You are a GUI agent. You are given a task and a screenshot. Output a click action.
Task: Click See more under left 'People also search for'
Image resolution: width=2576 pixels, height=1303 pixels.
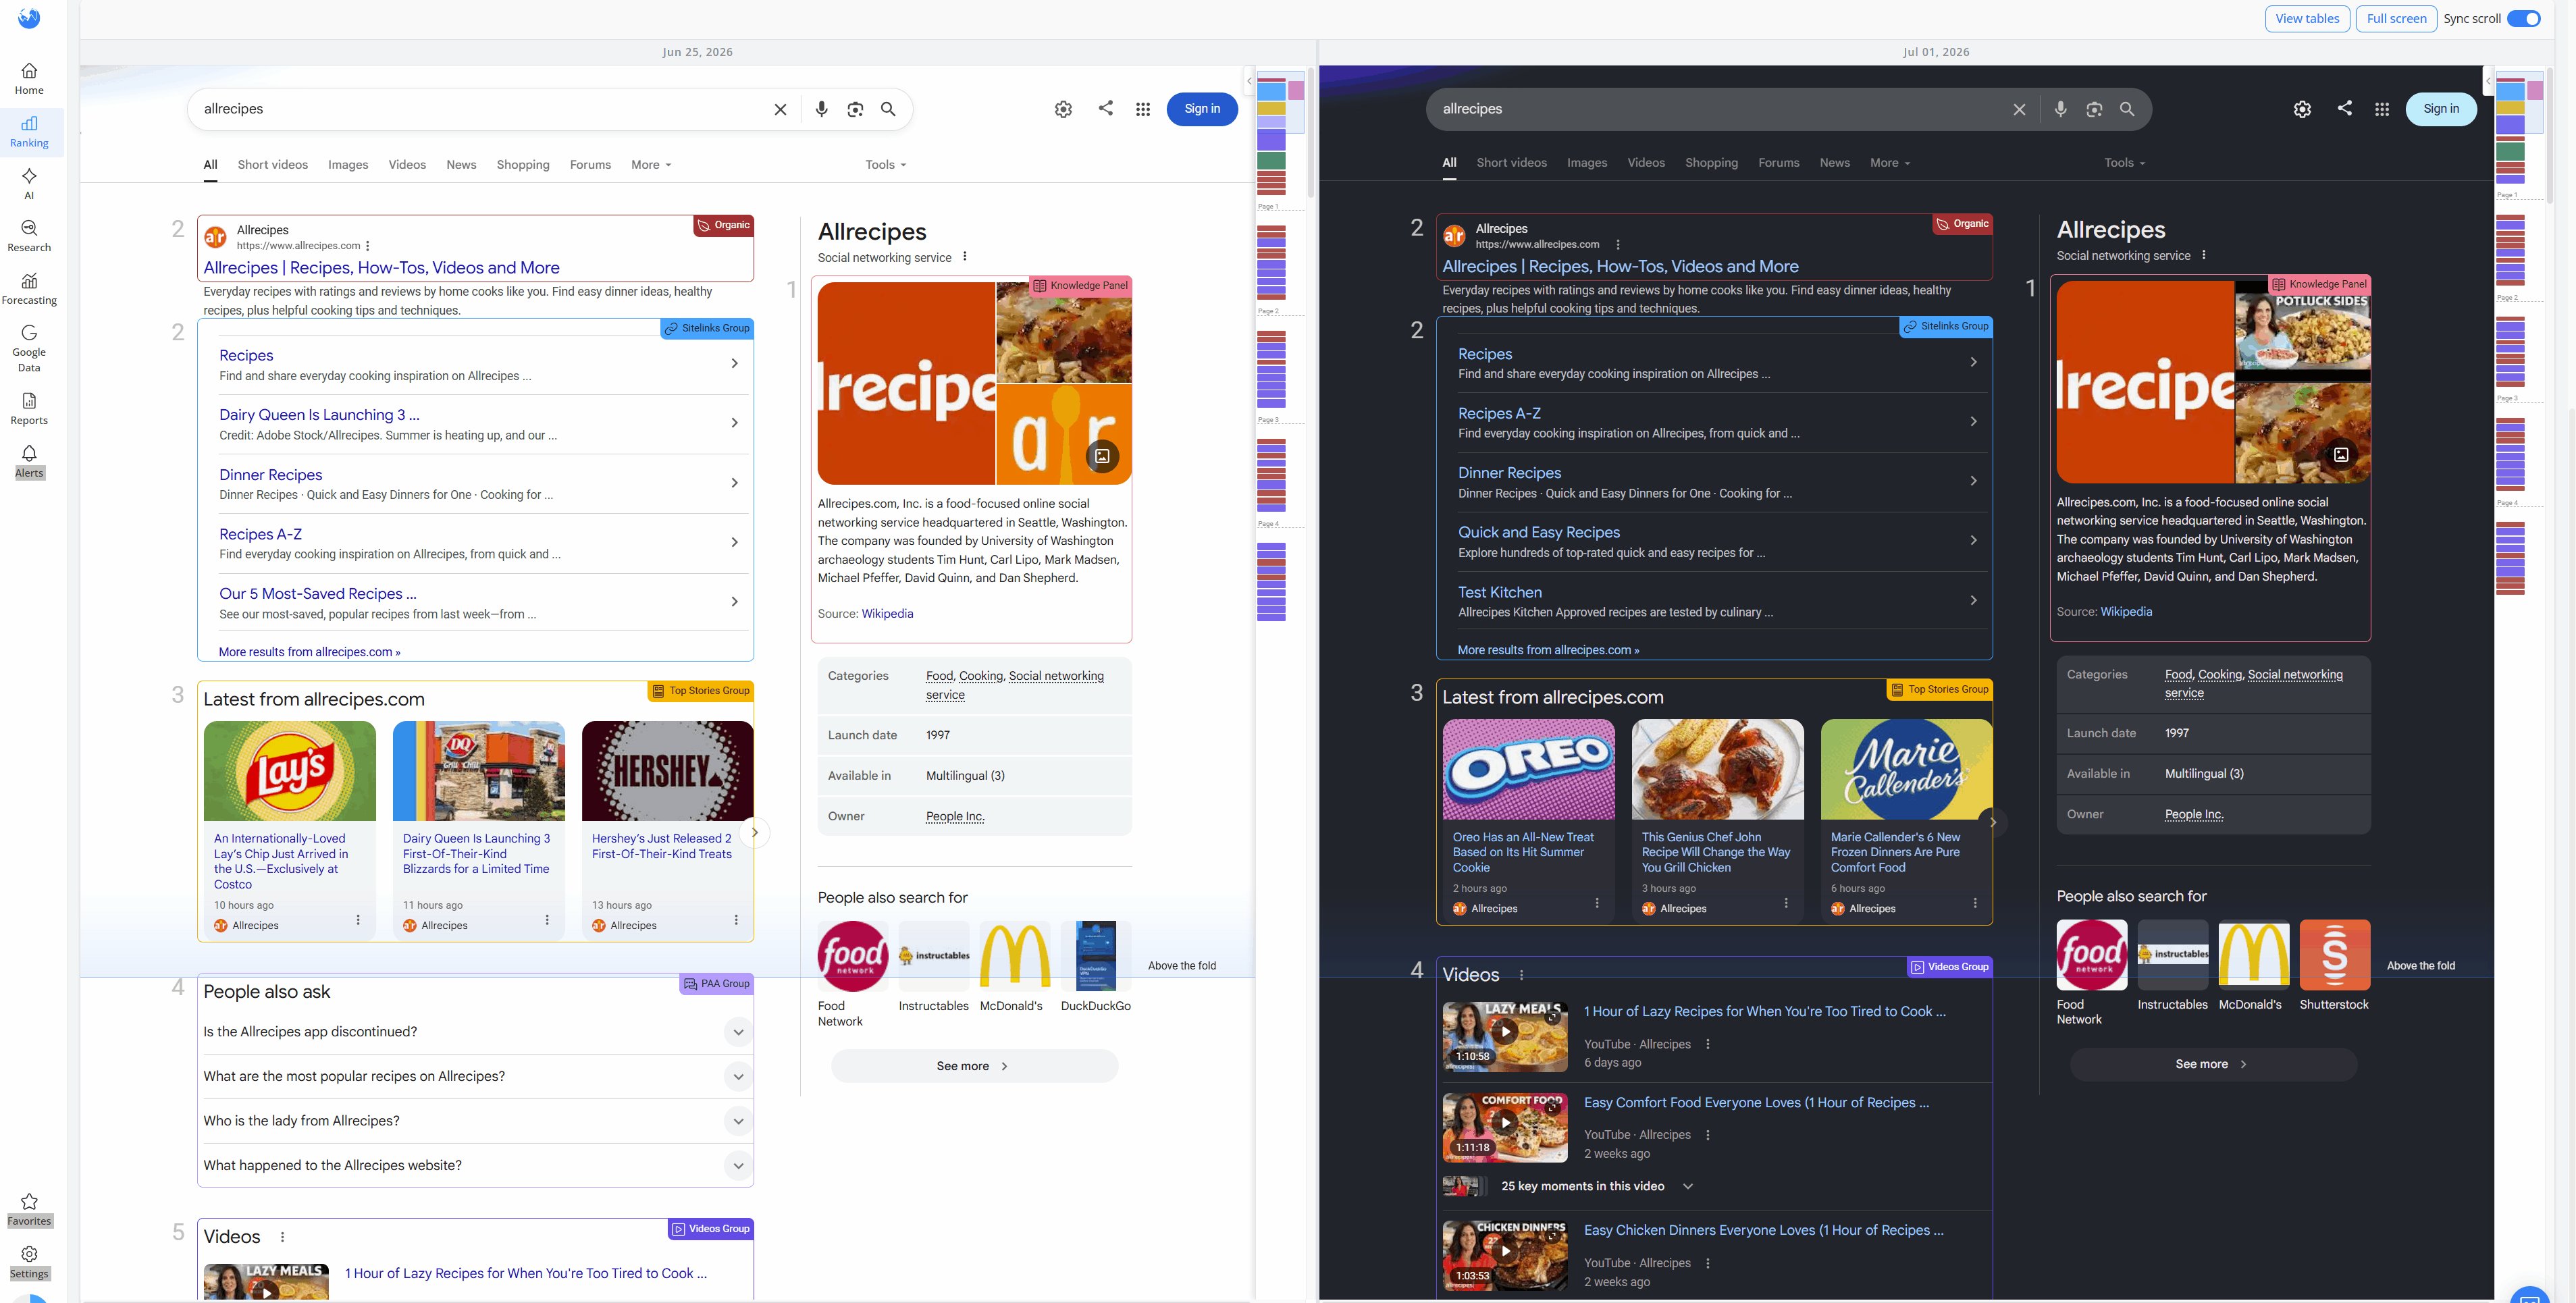[974, 1066]
